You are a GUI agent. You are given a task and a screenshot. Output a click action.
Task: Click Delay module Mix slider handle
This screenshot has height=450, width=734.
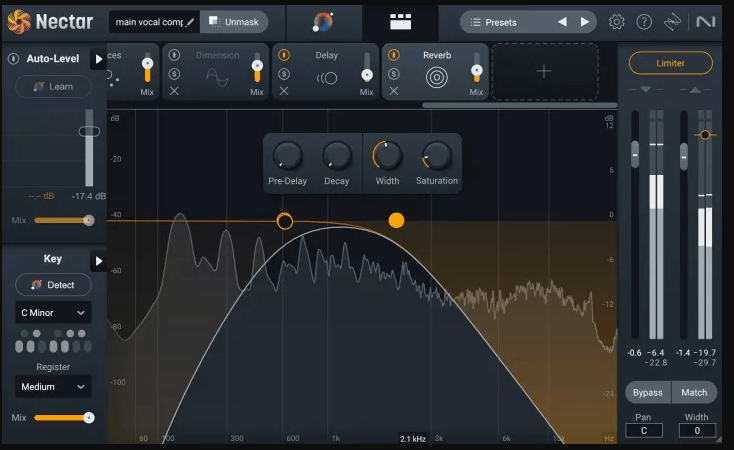click(367, 74)
